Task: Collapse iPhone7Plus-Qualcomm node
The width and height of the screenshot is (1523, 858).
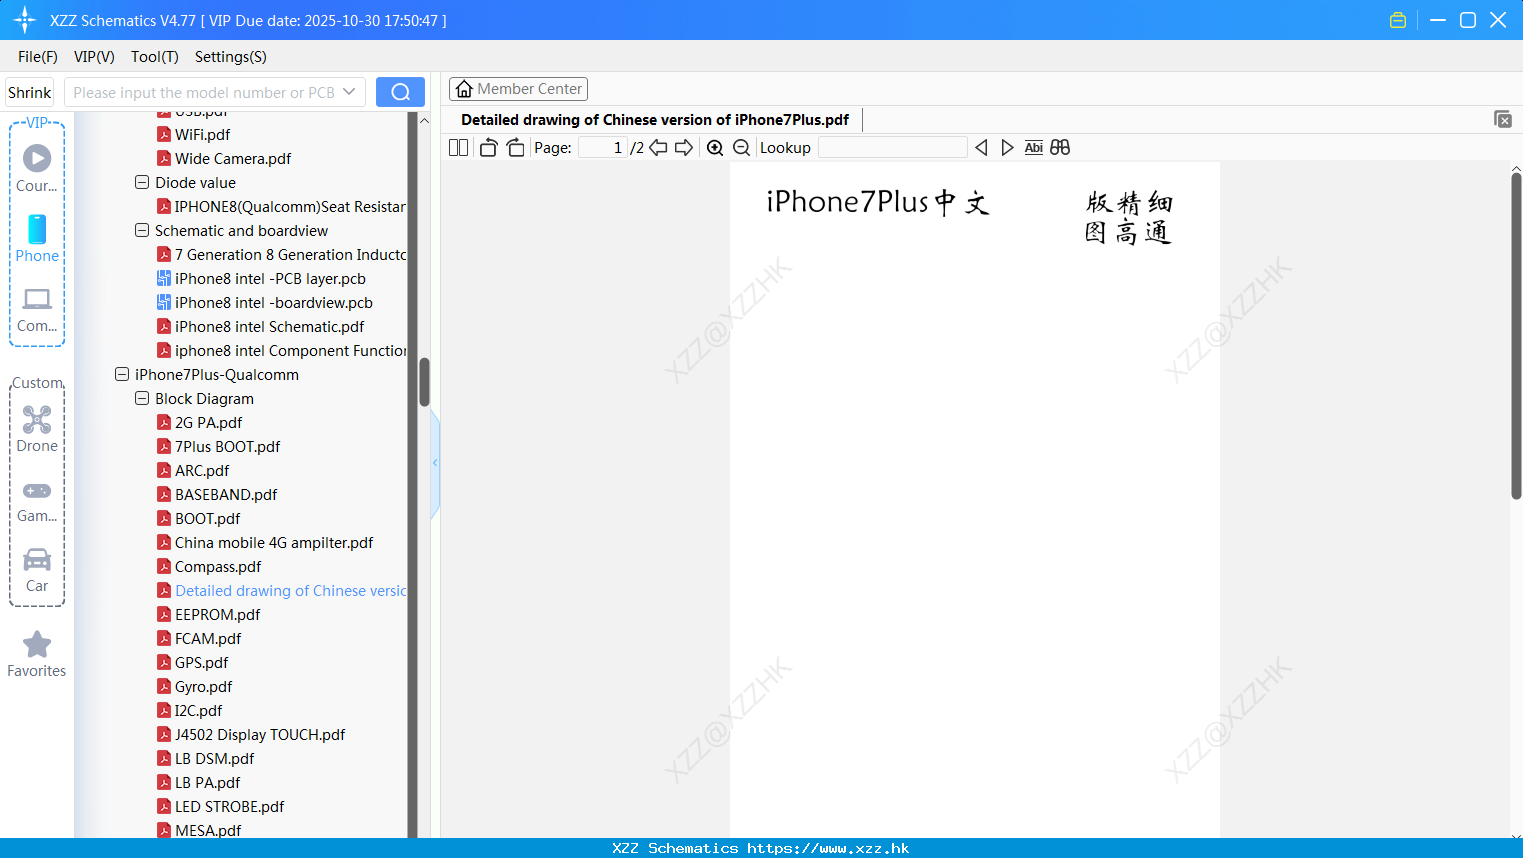Action: [122, 374]
